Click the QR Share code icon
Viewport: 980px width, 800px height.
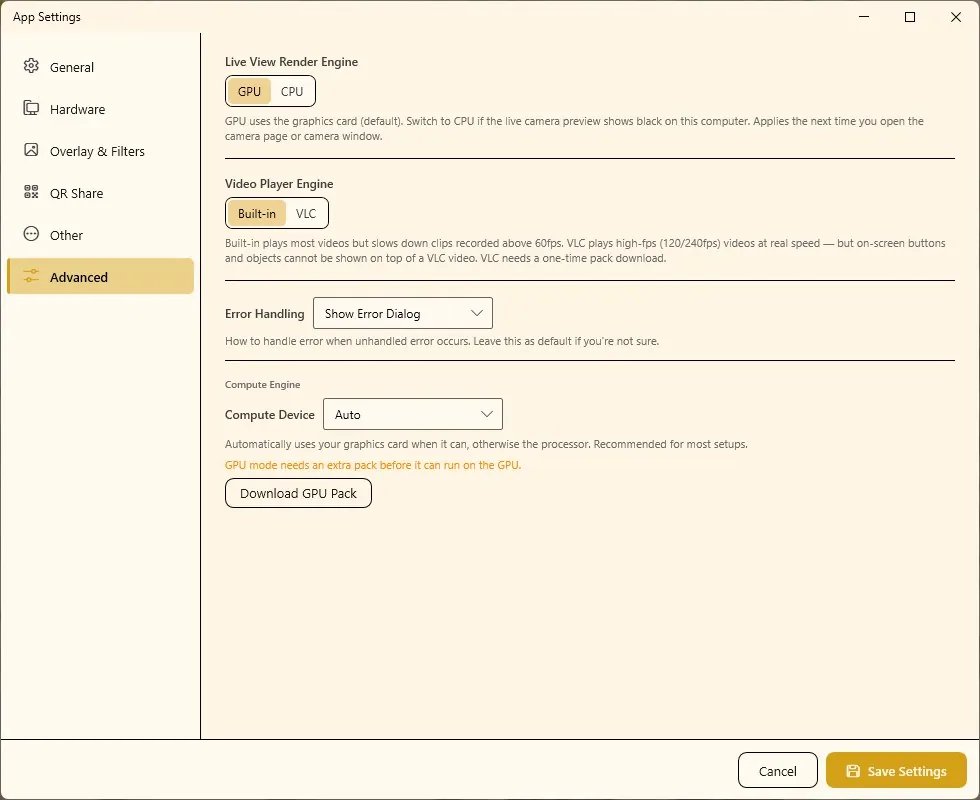coord(31,192)
